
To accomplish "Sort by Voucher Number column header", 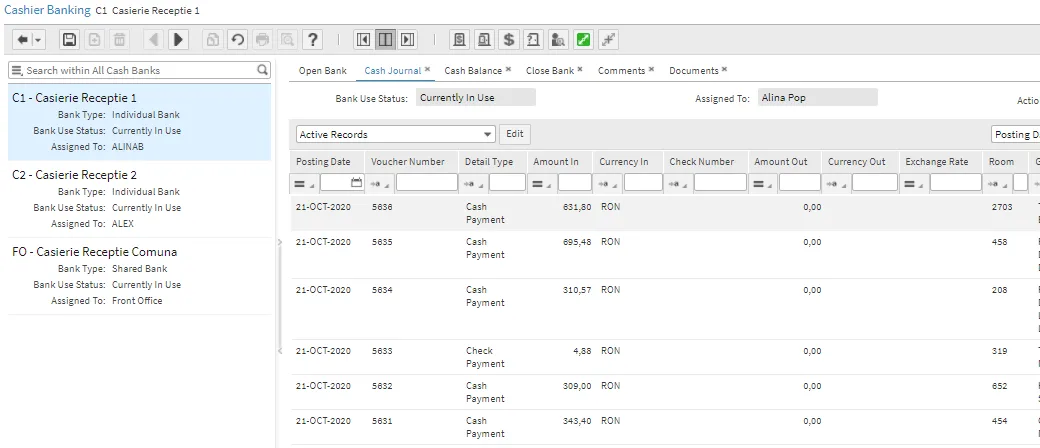I will coord(408,162).
